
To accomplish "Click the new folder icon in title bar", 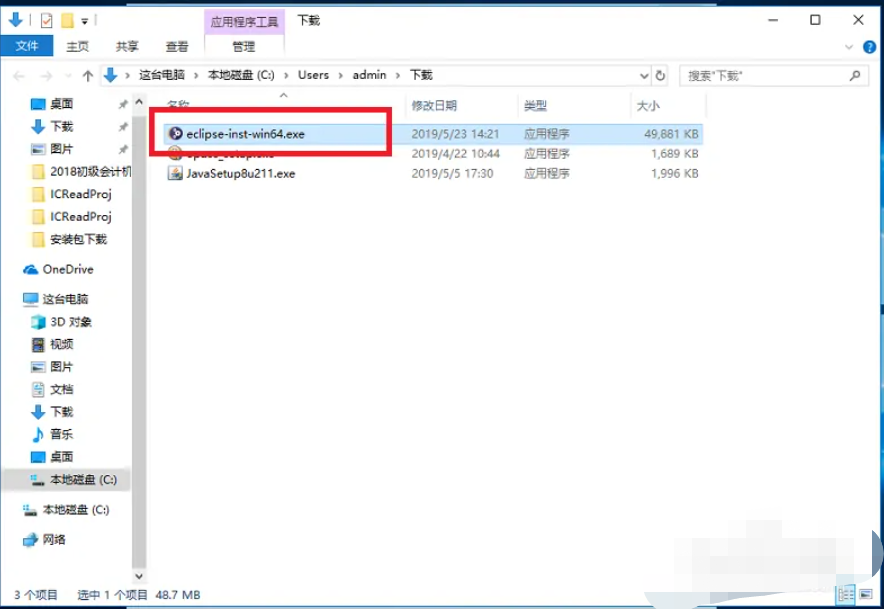I will coord(66,20).
